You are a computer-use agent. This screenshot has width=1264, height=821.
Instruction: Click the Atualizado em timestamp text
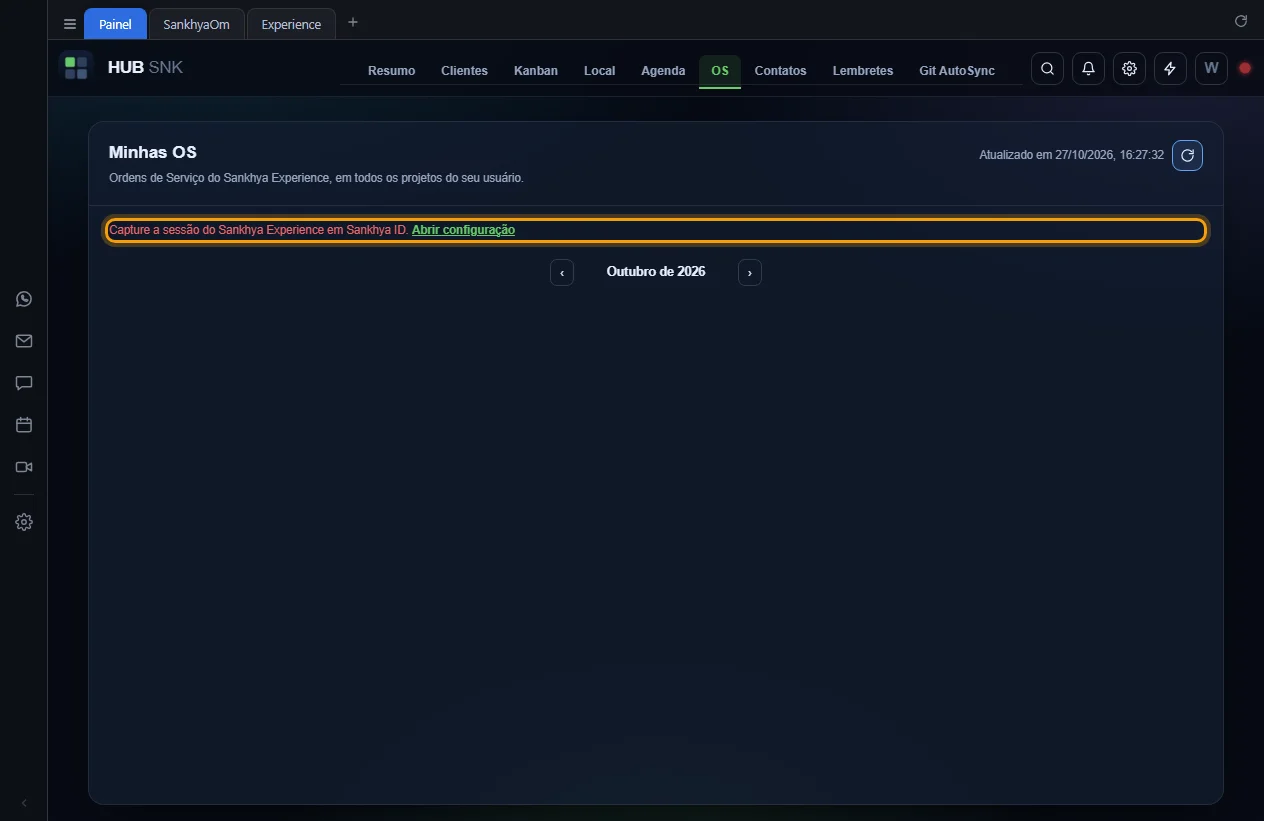(1071, 155)
